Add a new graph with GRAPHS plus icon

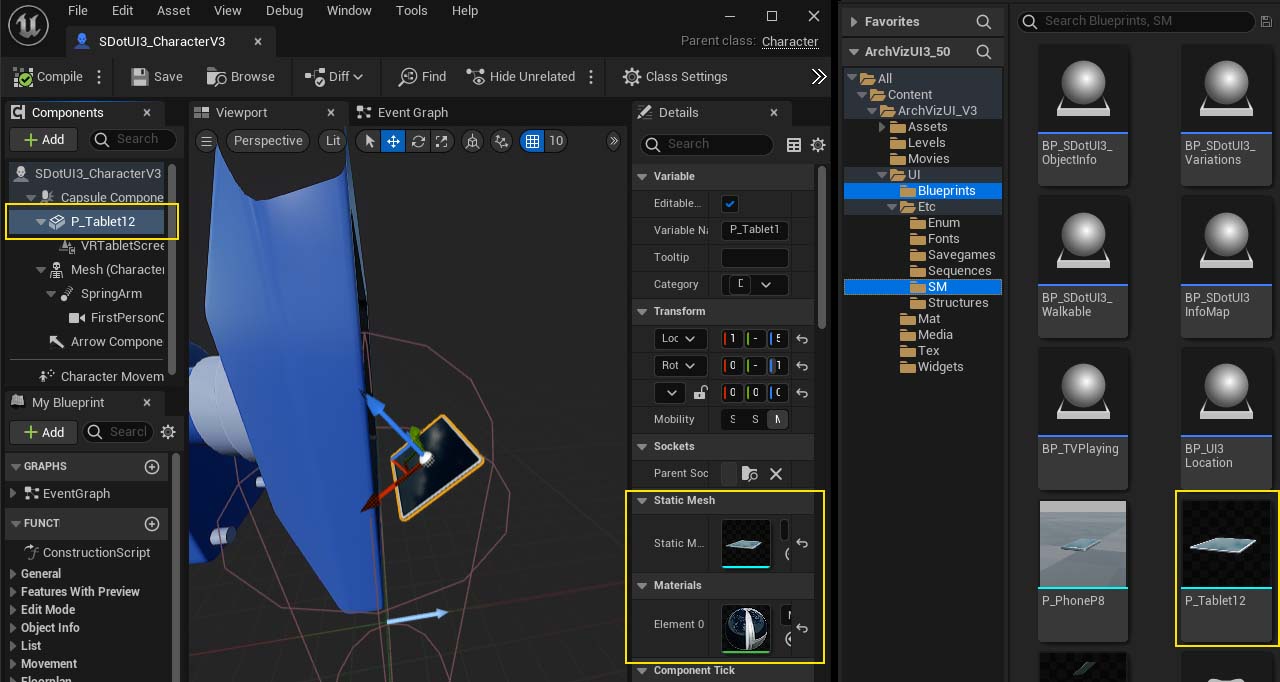pos(152,466)
